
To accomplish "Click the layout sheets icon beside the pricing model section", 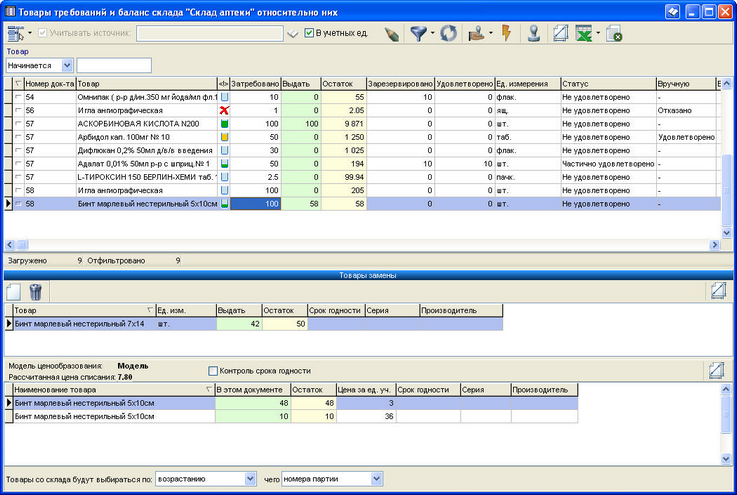I will coord(716,370).
